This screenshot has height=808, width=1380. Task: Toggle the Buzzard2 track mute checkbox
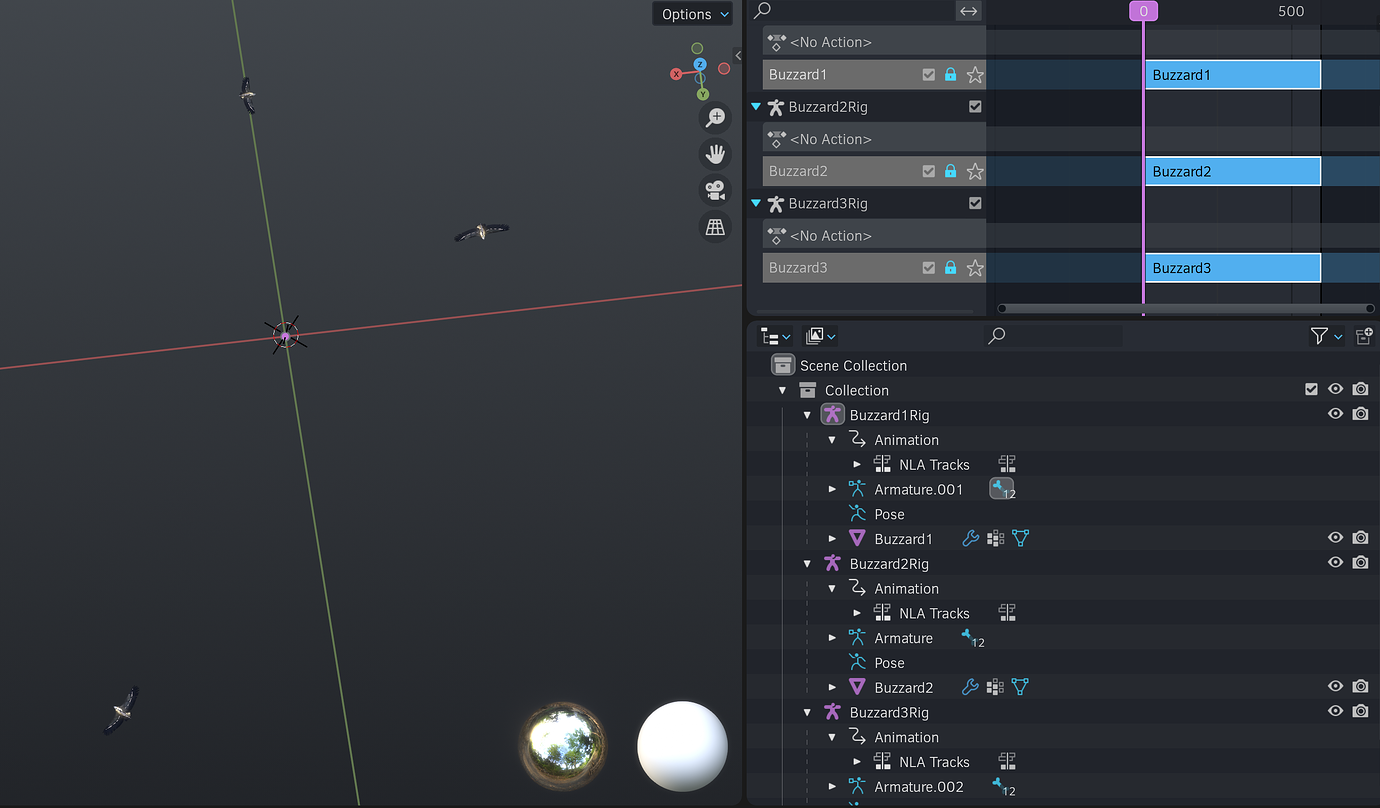click(x=929, y=171)
